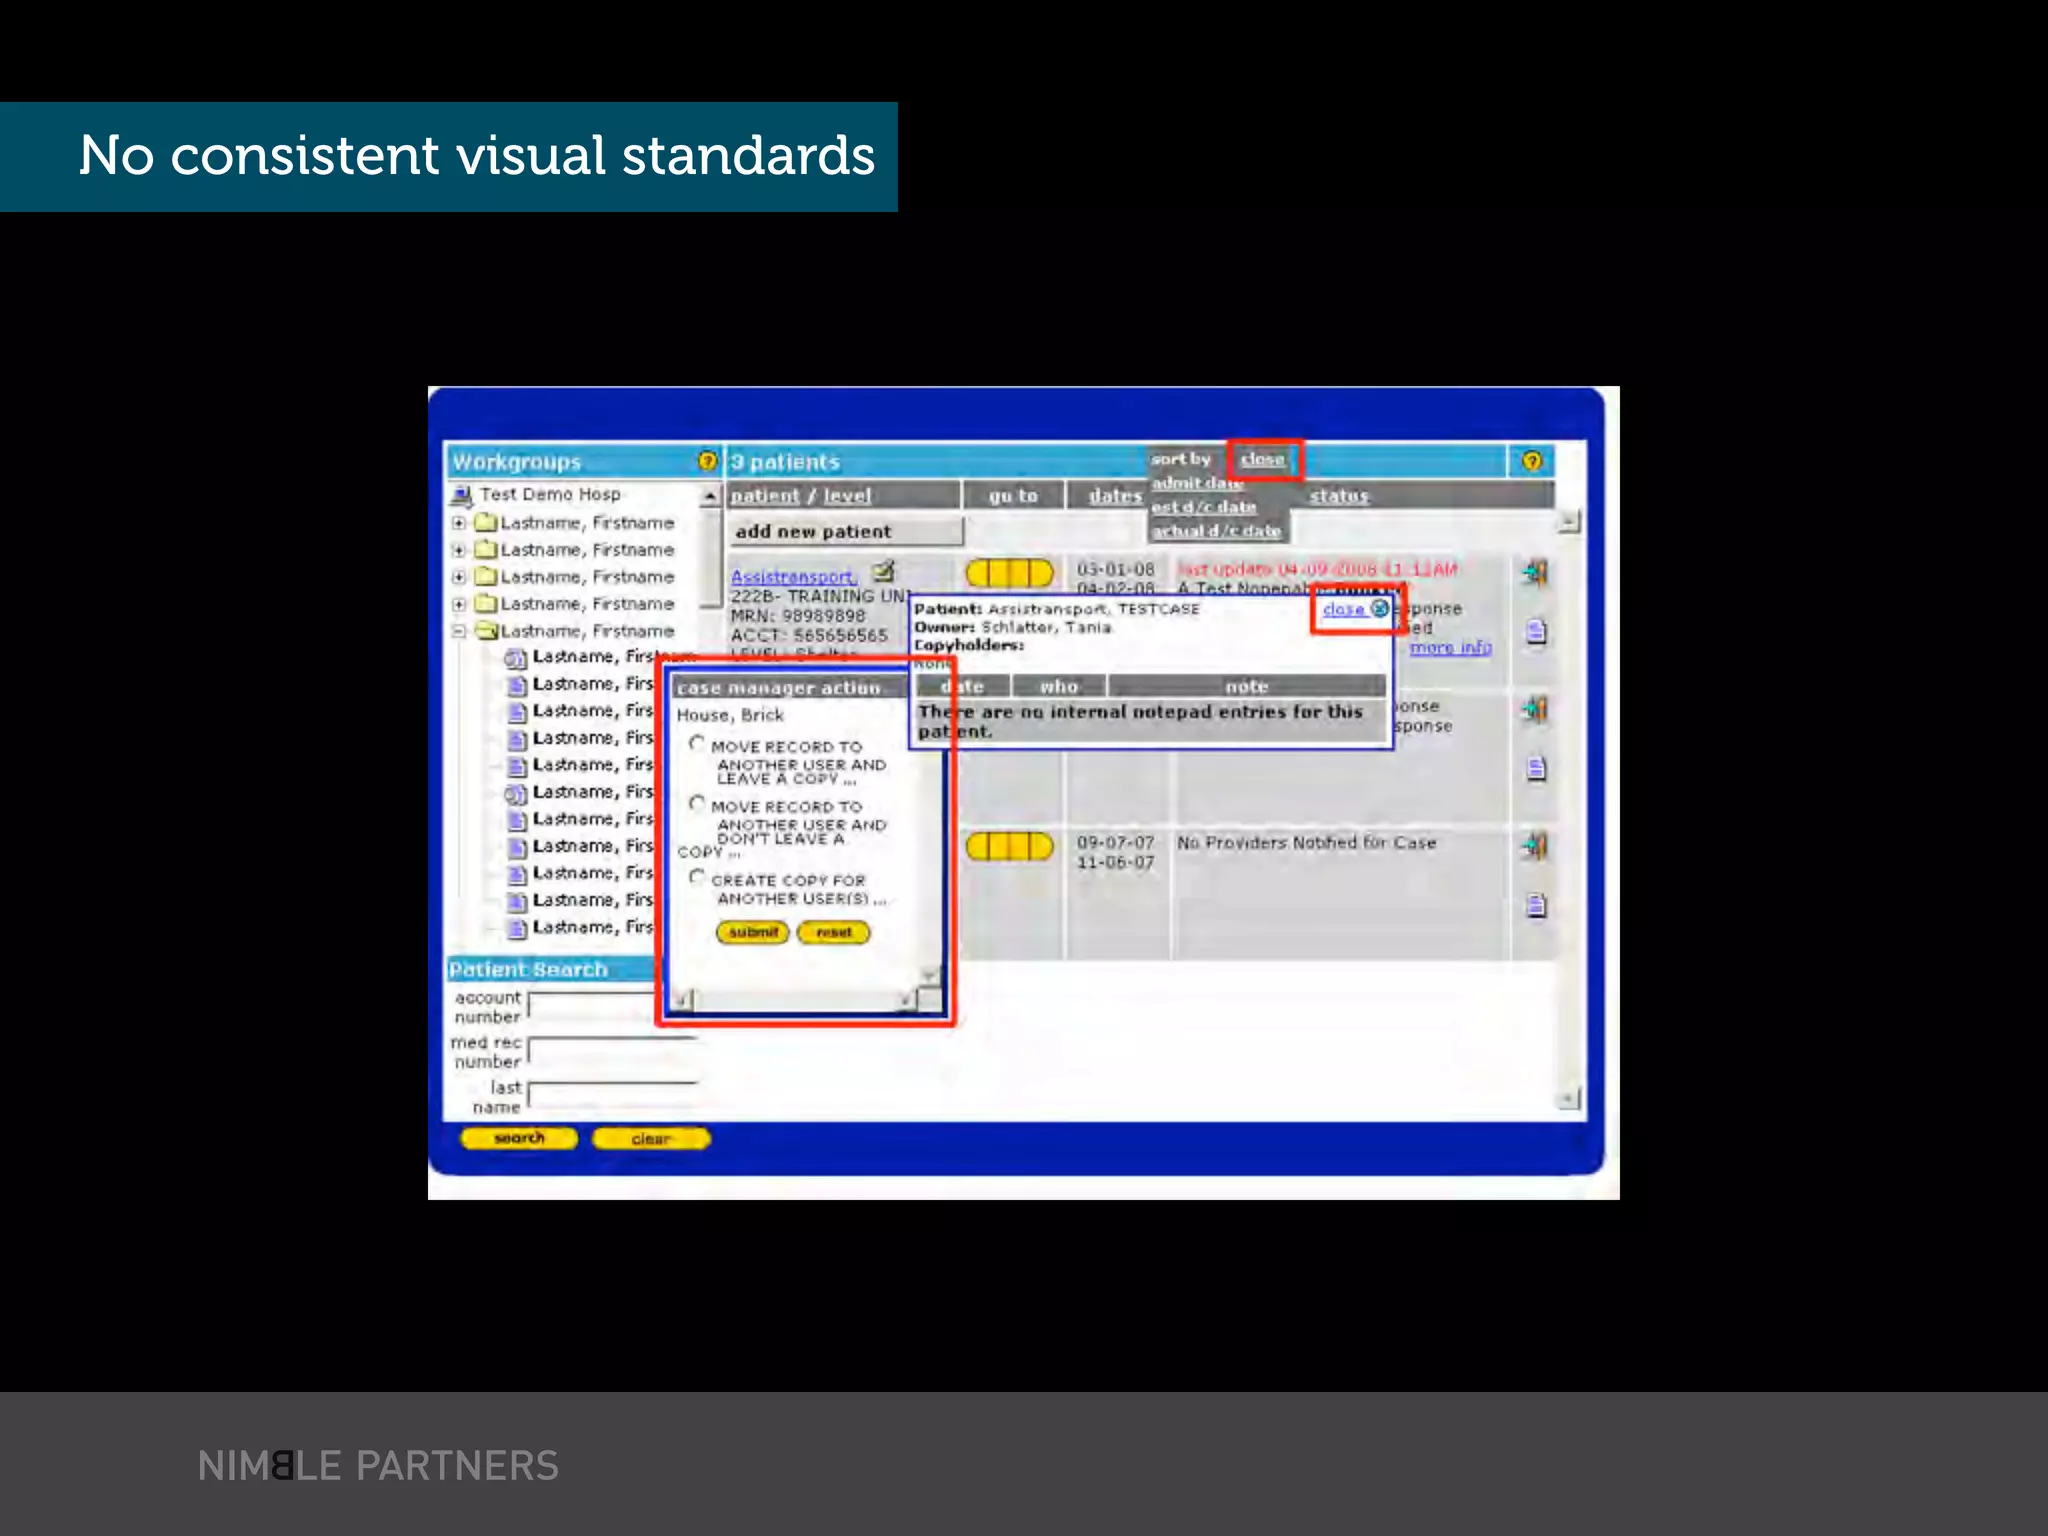Collapse the open fifth Lastname folder
The image size is (2048, 1536).
[x=459, y=631]
